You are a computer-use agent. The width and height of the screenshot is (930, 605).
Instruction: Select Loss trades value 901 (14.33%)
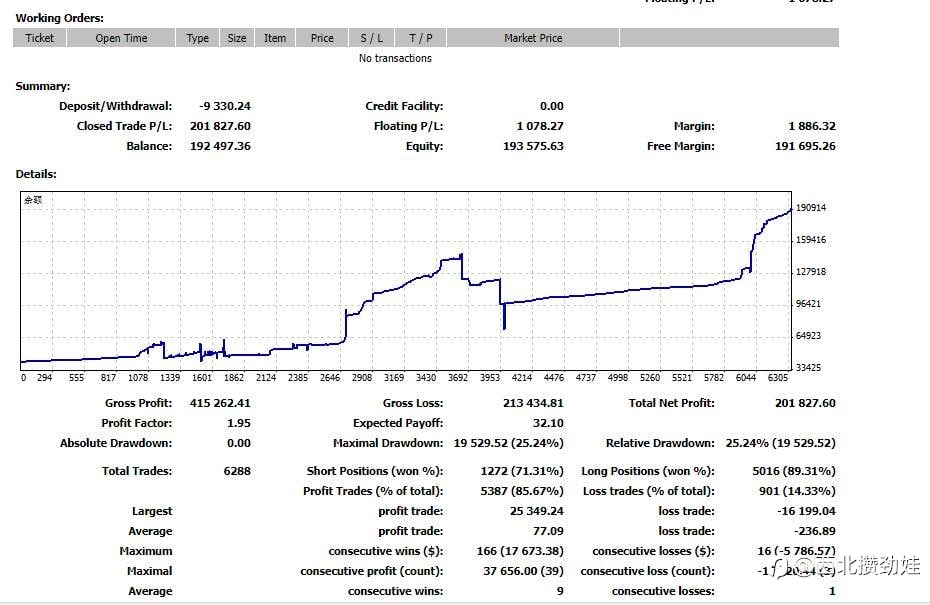tap(797, 491)
